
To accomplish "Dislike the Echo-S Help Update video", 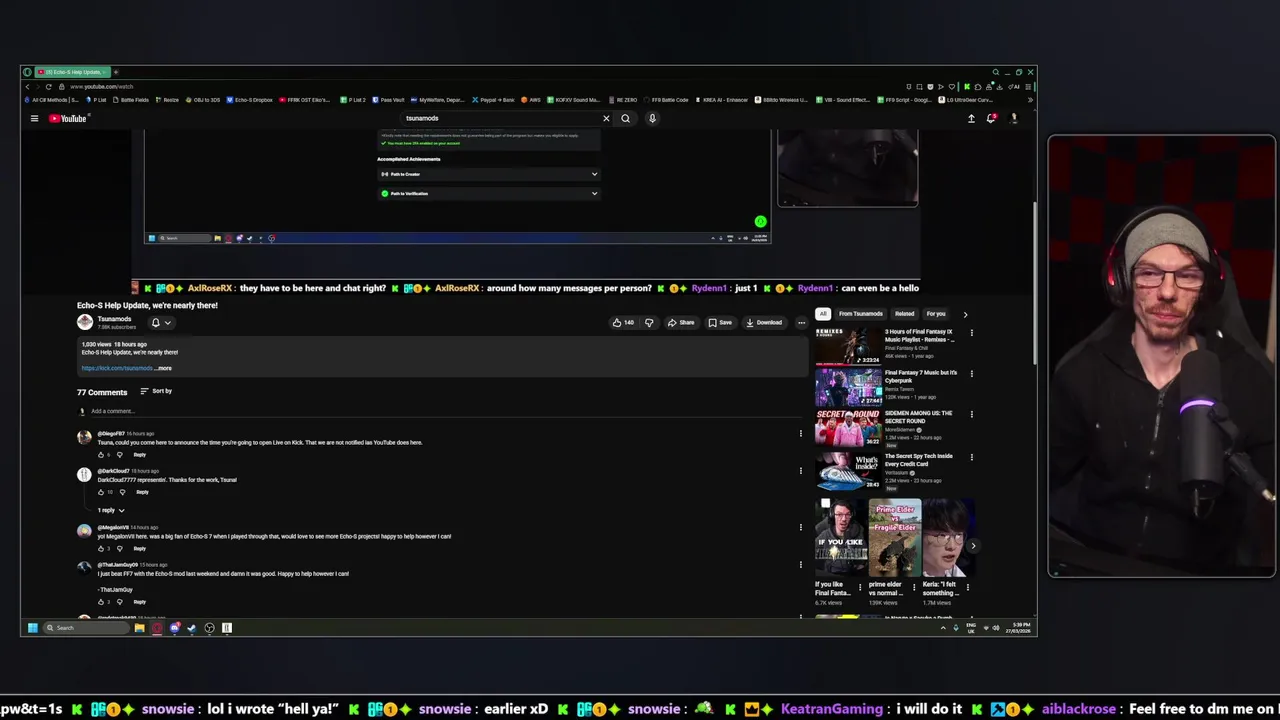I will (649, 322).
